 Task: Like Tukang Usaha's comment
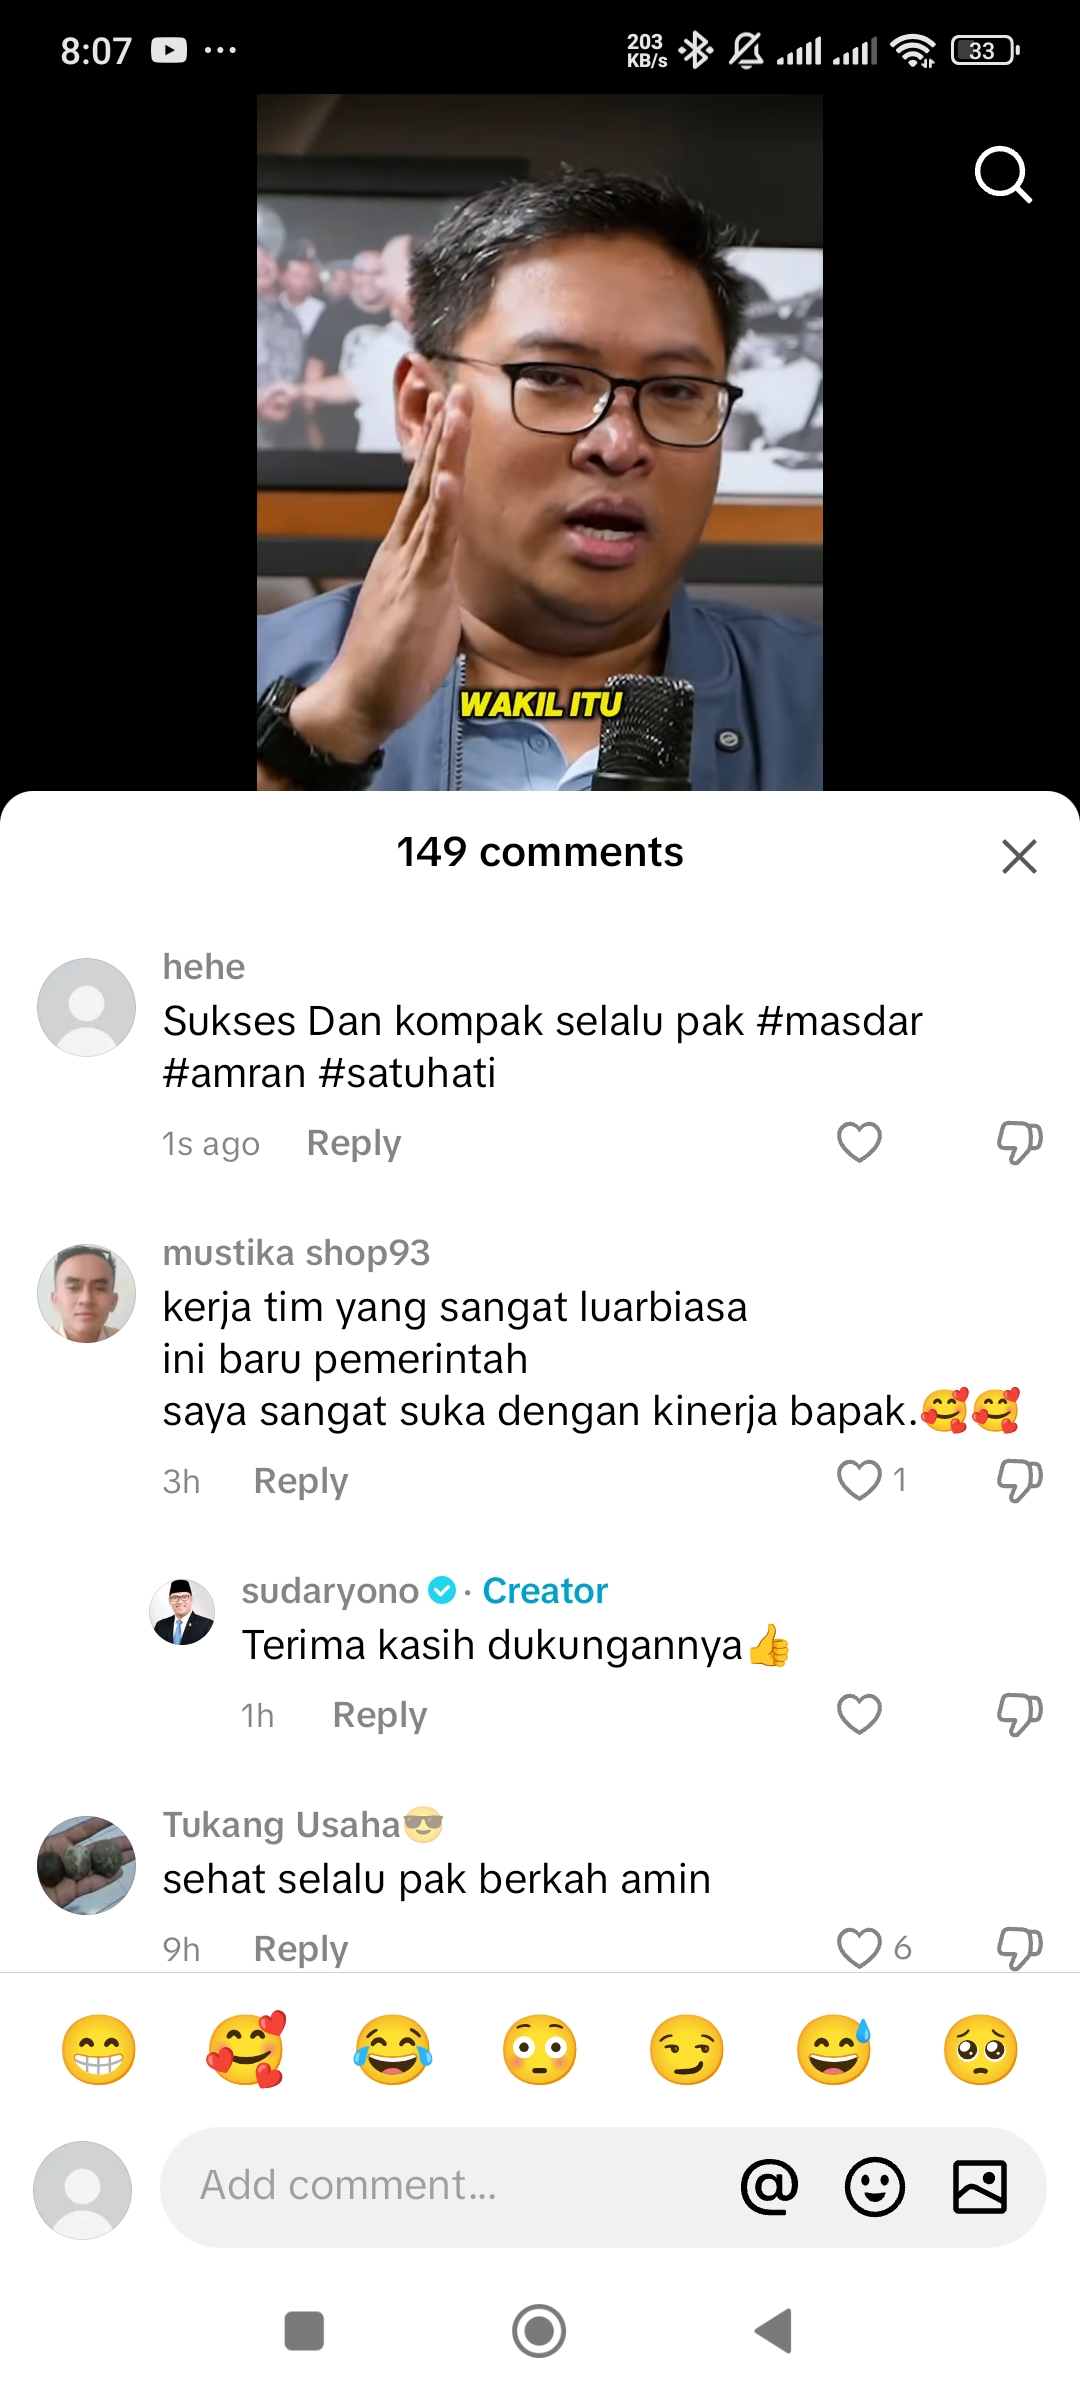click(x=859, y=1948)
